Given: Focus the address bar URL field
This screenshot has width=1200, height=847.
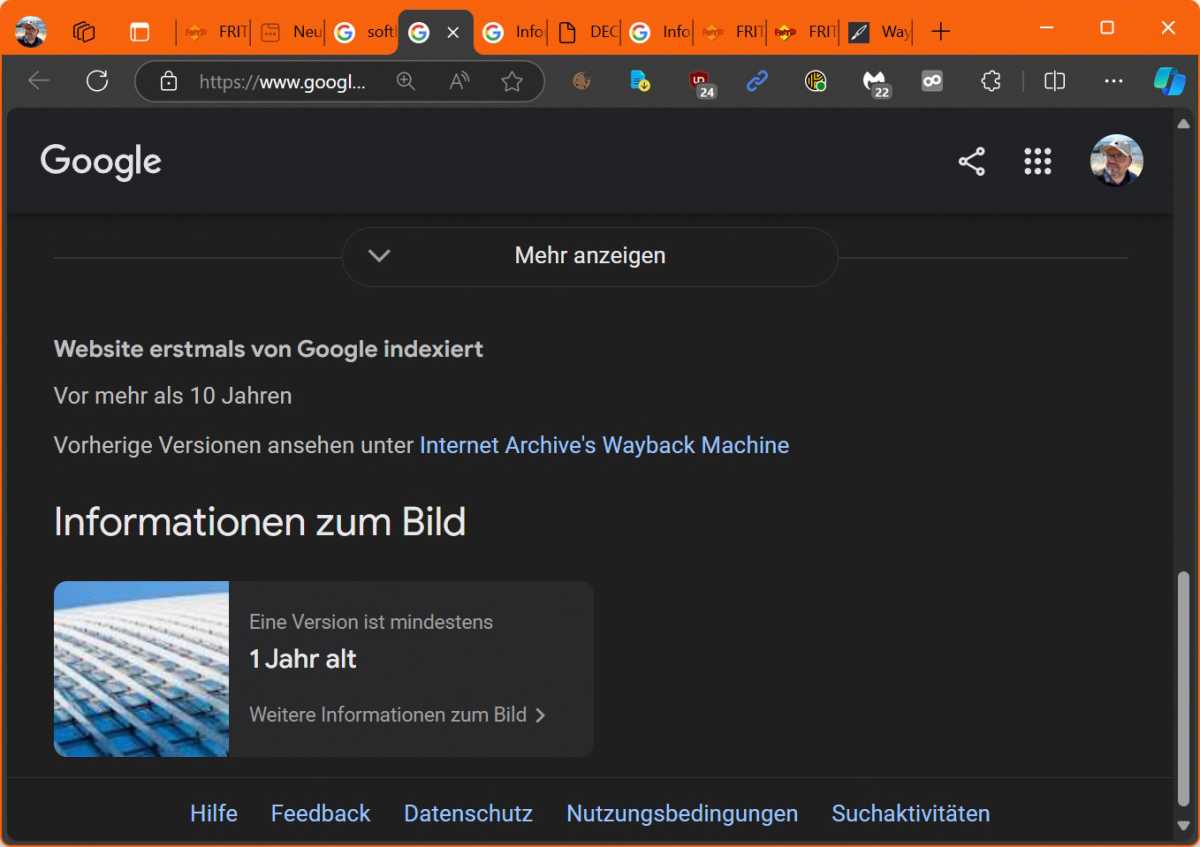Looking at the screenshot, I should [x=282, y=82].
